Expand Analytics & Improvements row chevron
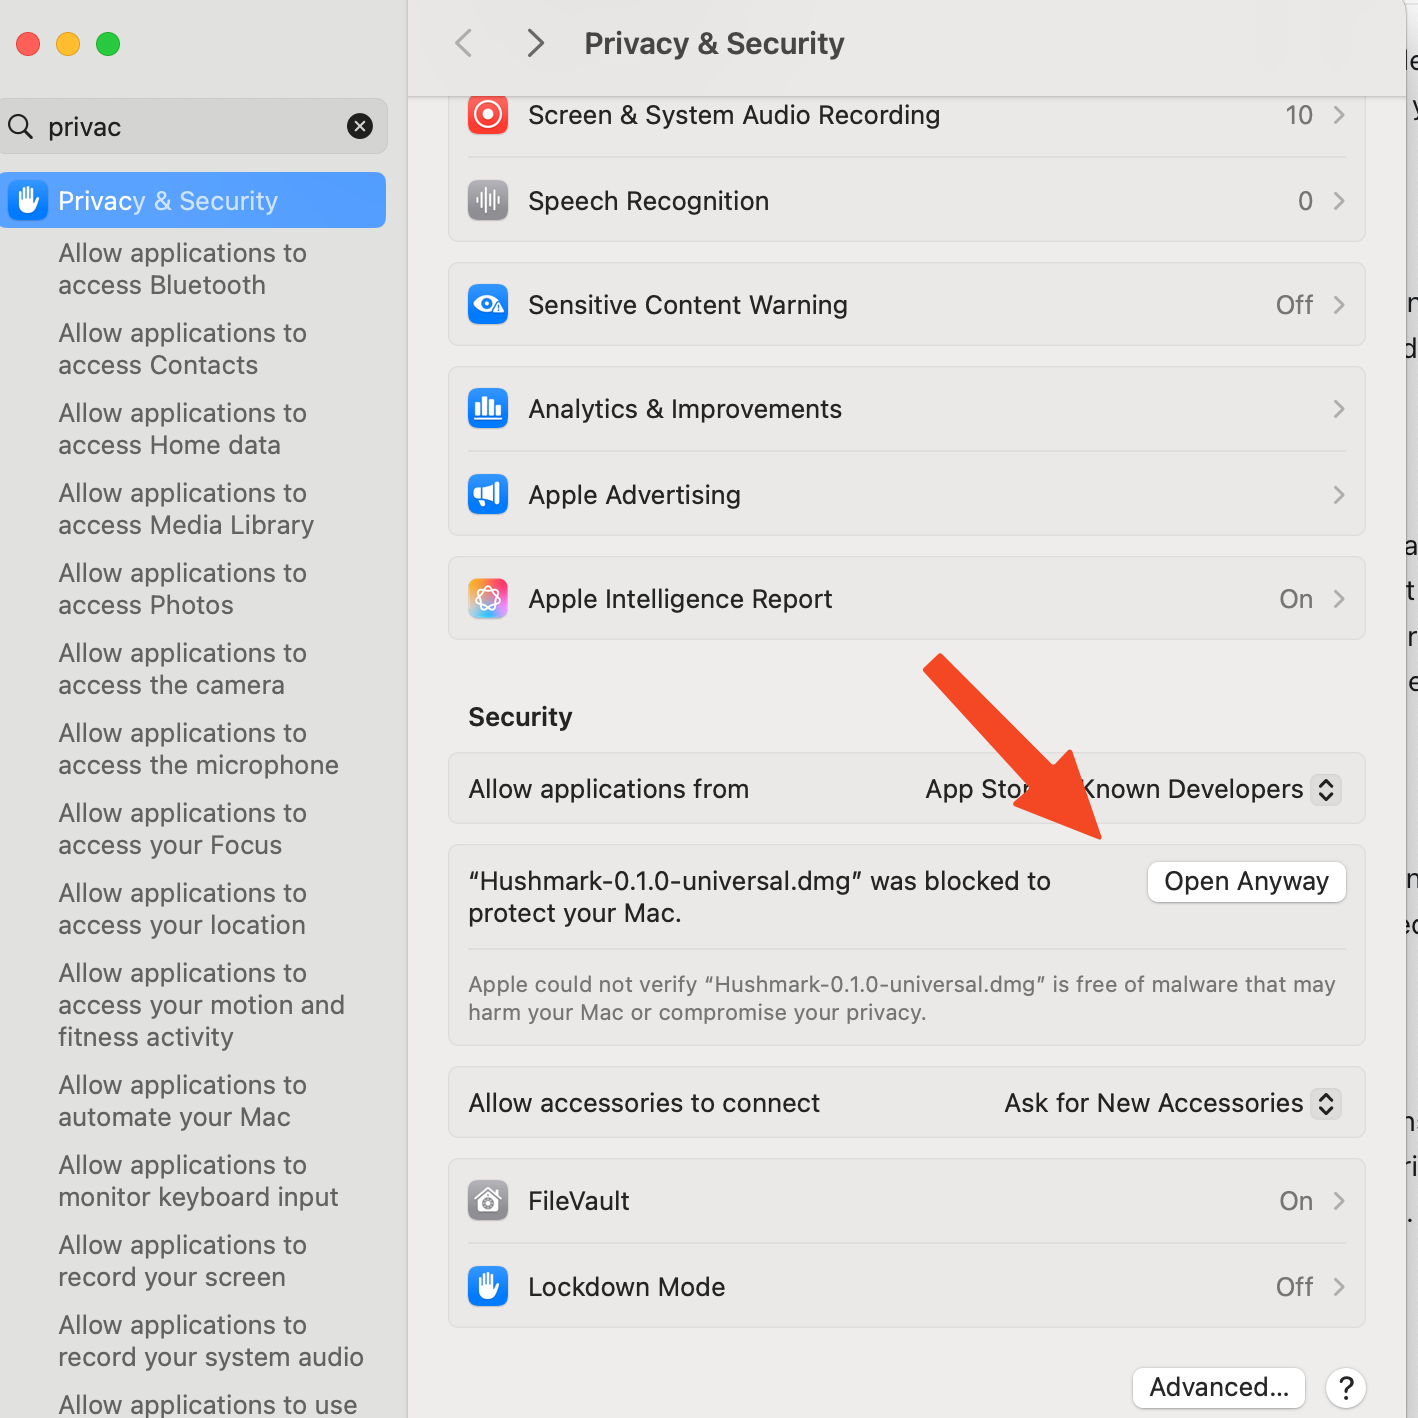The width and height of the screenshot is (1418, 1418). (1339, 409)
